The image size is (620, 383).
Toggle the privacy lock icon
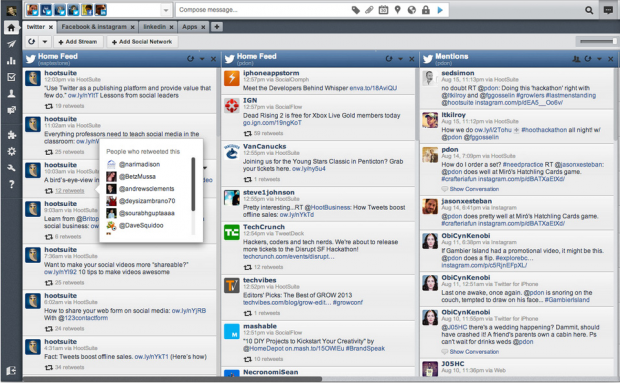426,10
